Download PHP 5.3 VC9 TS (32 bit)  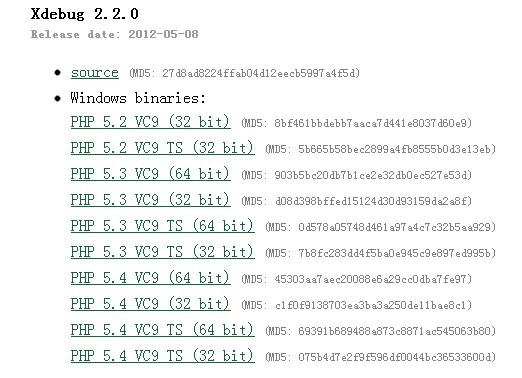[x=162, y=252]
